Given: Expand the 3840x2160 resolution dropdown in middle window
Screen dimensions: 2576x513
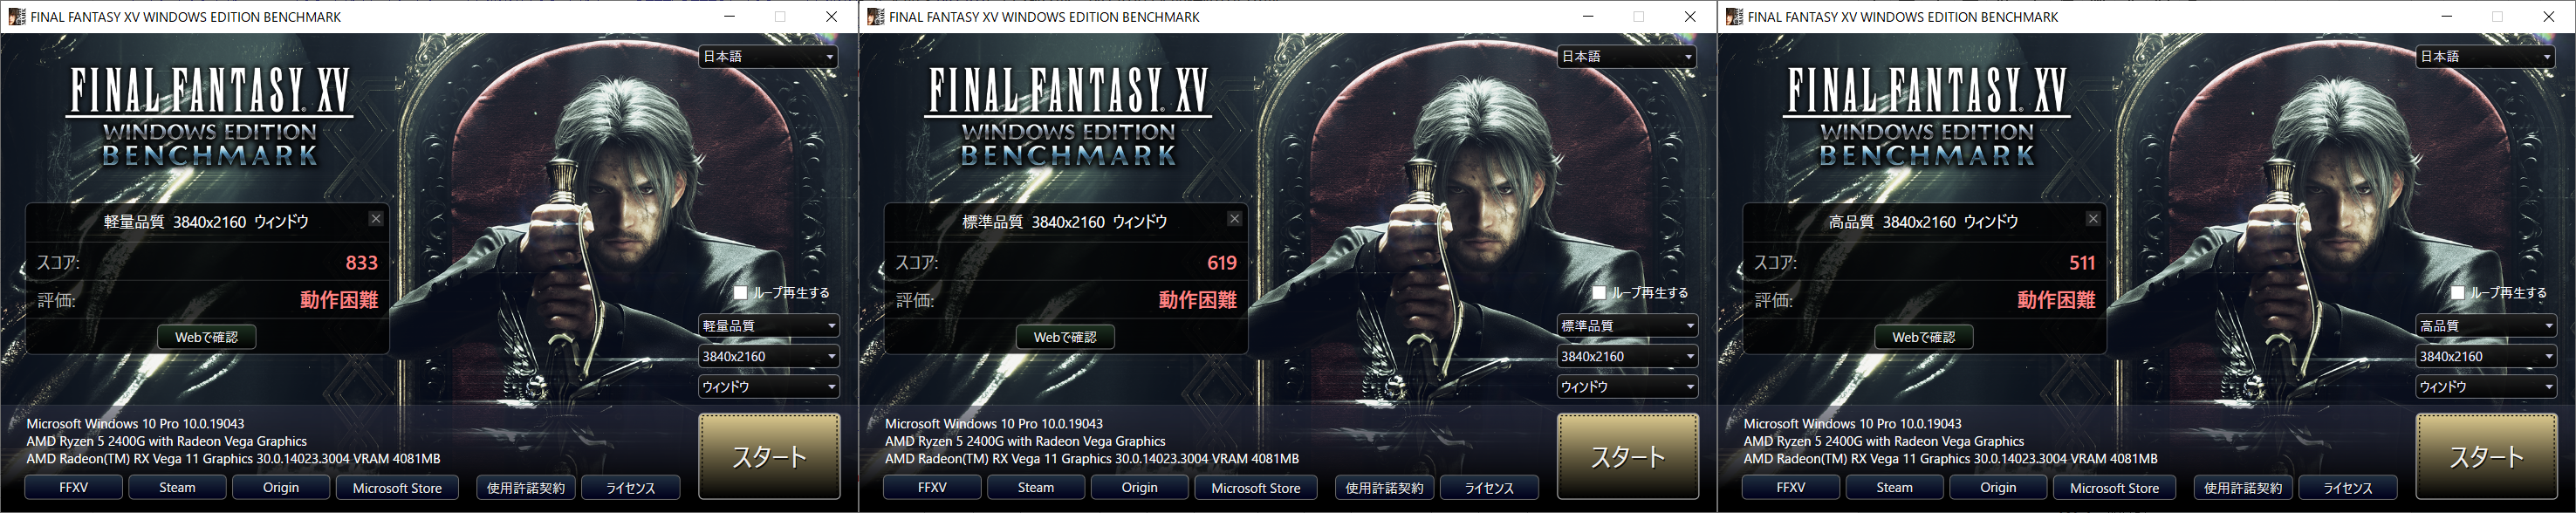Looking at the screenshot, I should pos(1627,356).
